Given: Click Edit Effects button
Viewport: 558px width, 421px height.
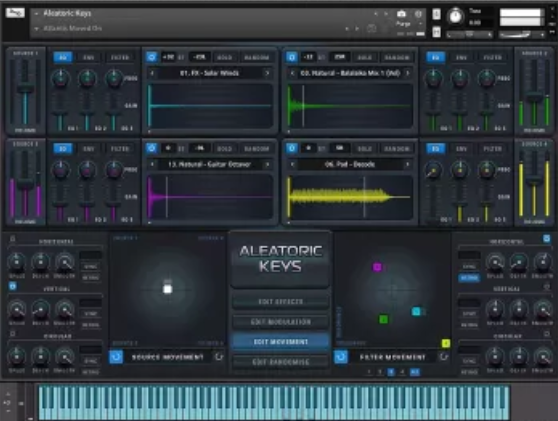Looking at the screenshot, I should coord(280,302).
